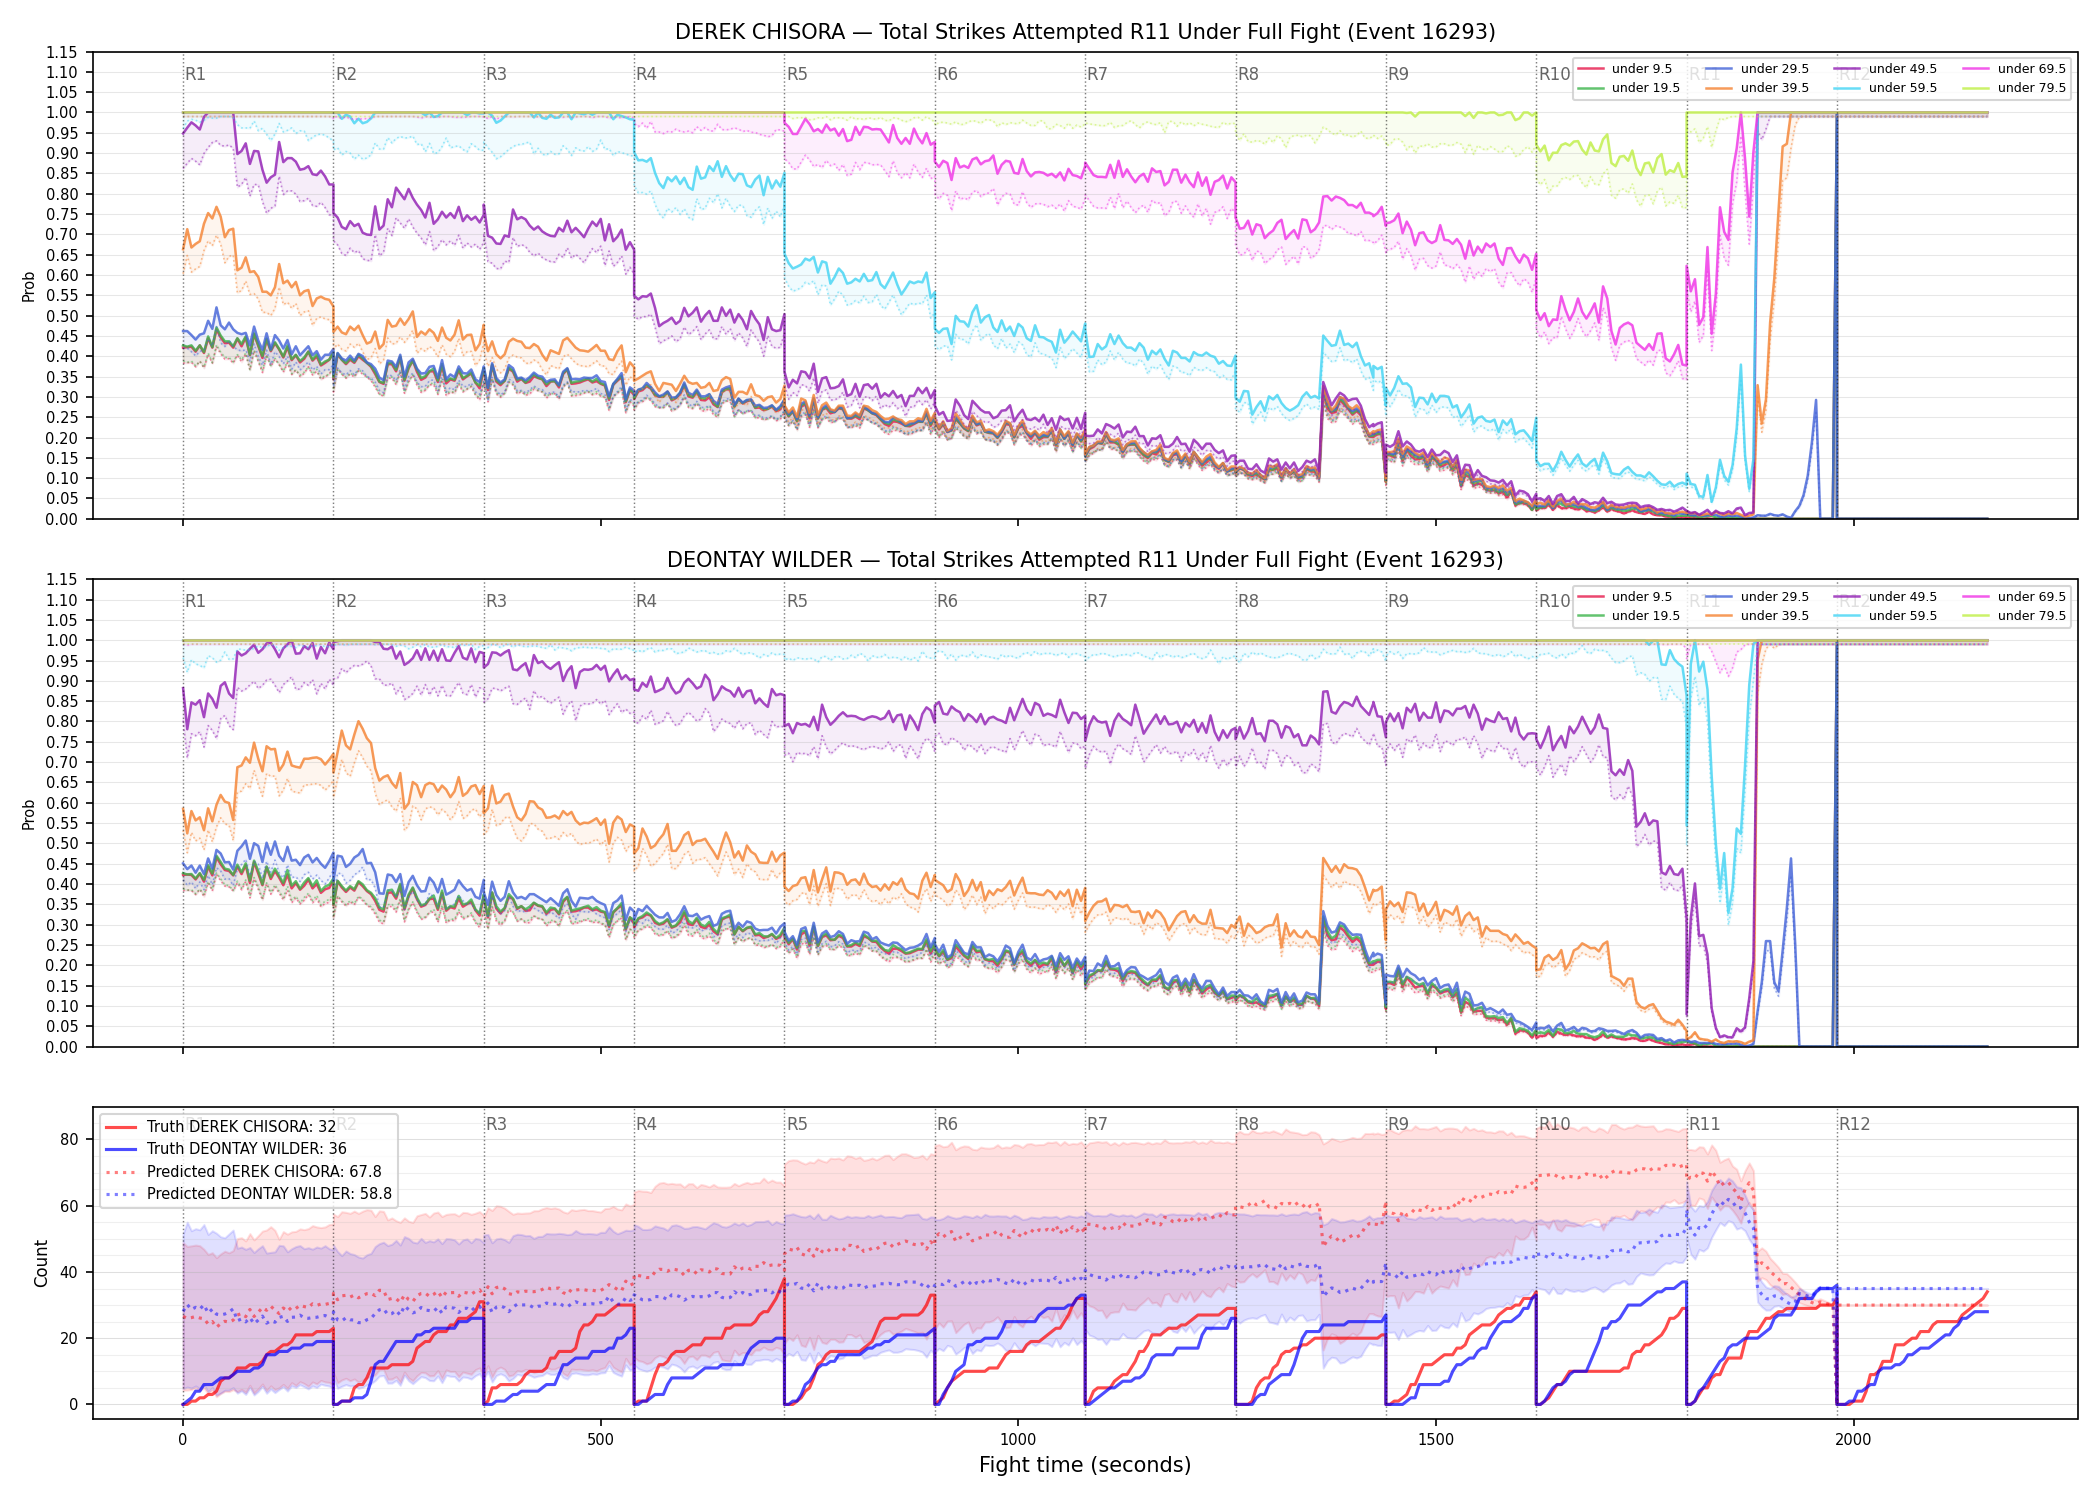Click the 'Fight time (seconds)' axis label
The image size is (2100, 1500).
[x=1085, y=1465]
